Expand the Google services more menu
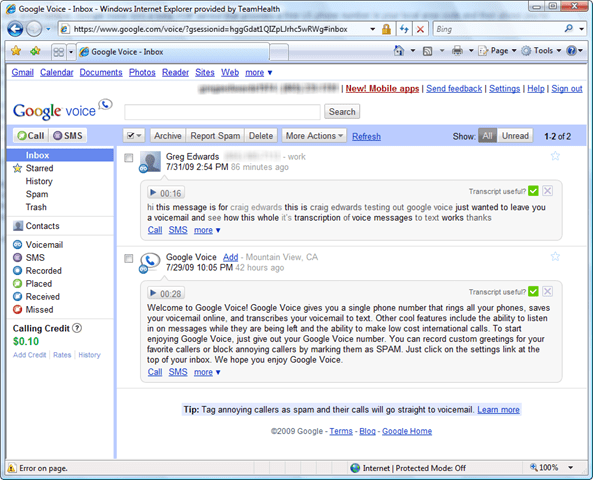The width and height of the screenshot is (593, 480). coord(259,72)
